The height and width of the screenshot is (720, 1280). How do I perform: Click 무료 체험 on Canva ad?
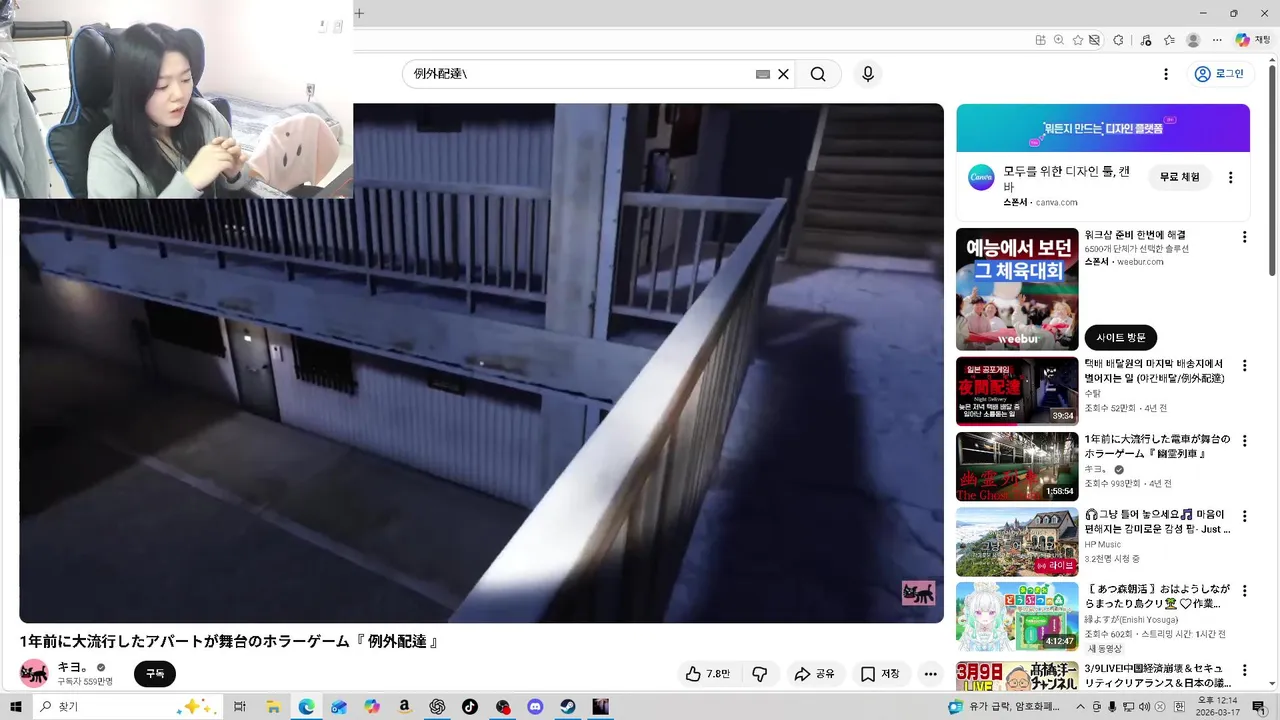1179,177
